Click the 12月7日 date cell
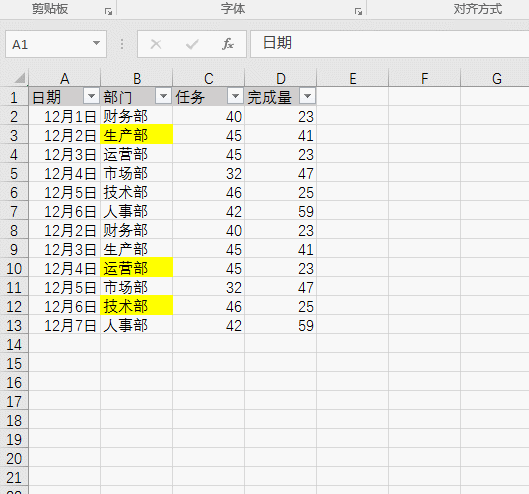This screenshot has width=529, height=494. point(64,325)
